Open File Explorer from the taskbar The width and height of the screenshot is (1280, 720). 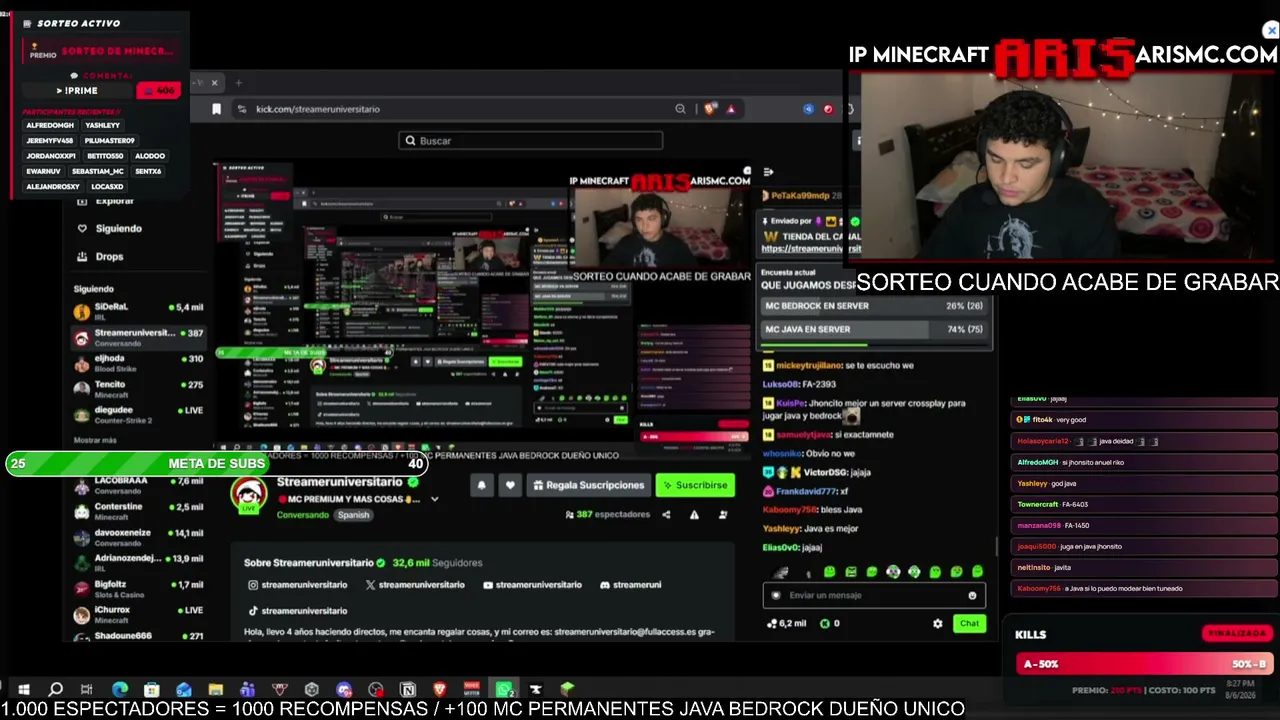(x=215, y=689)
